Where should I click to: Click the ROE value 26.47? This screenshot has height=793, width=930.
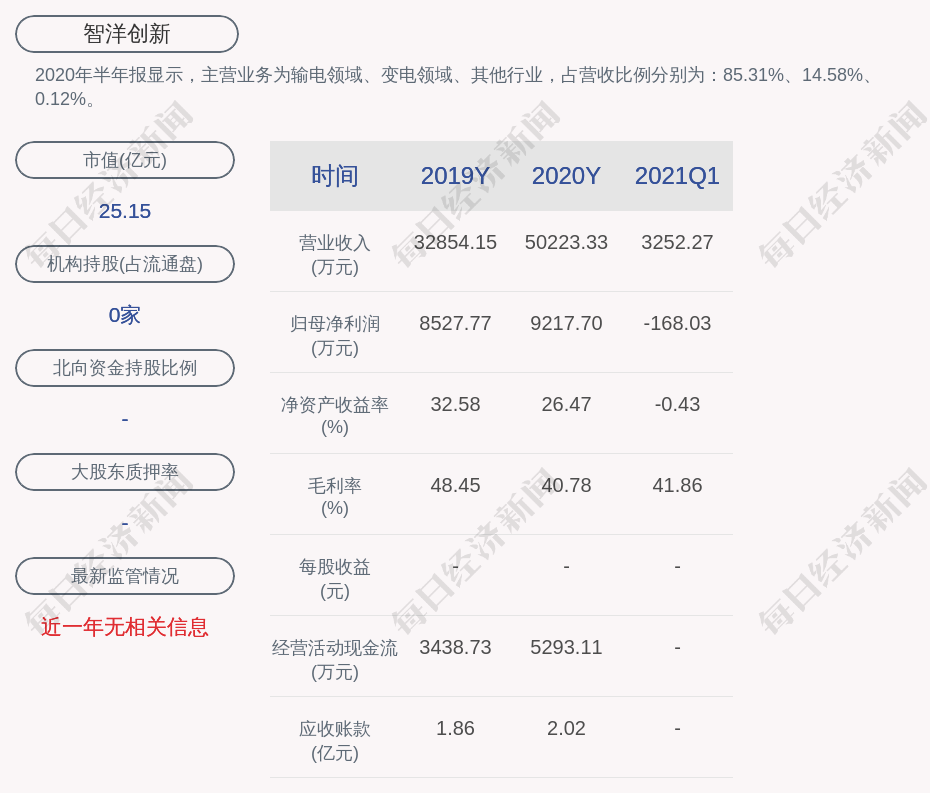click(x=566, y=405)
